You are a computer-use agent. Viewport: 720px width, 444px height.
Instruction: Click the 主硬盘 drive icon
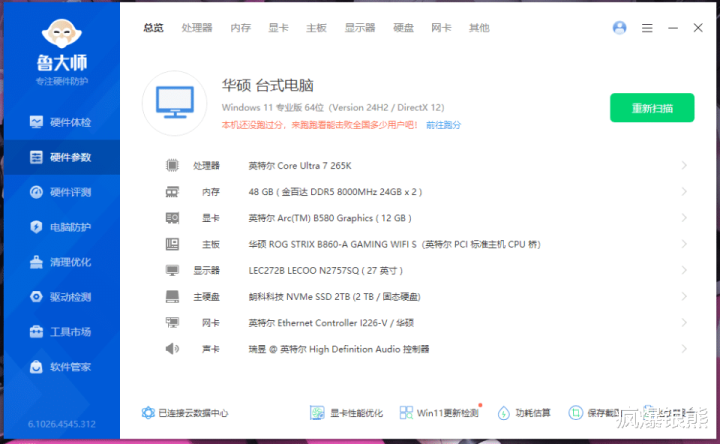[172, 297]
